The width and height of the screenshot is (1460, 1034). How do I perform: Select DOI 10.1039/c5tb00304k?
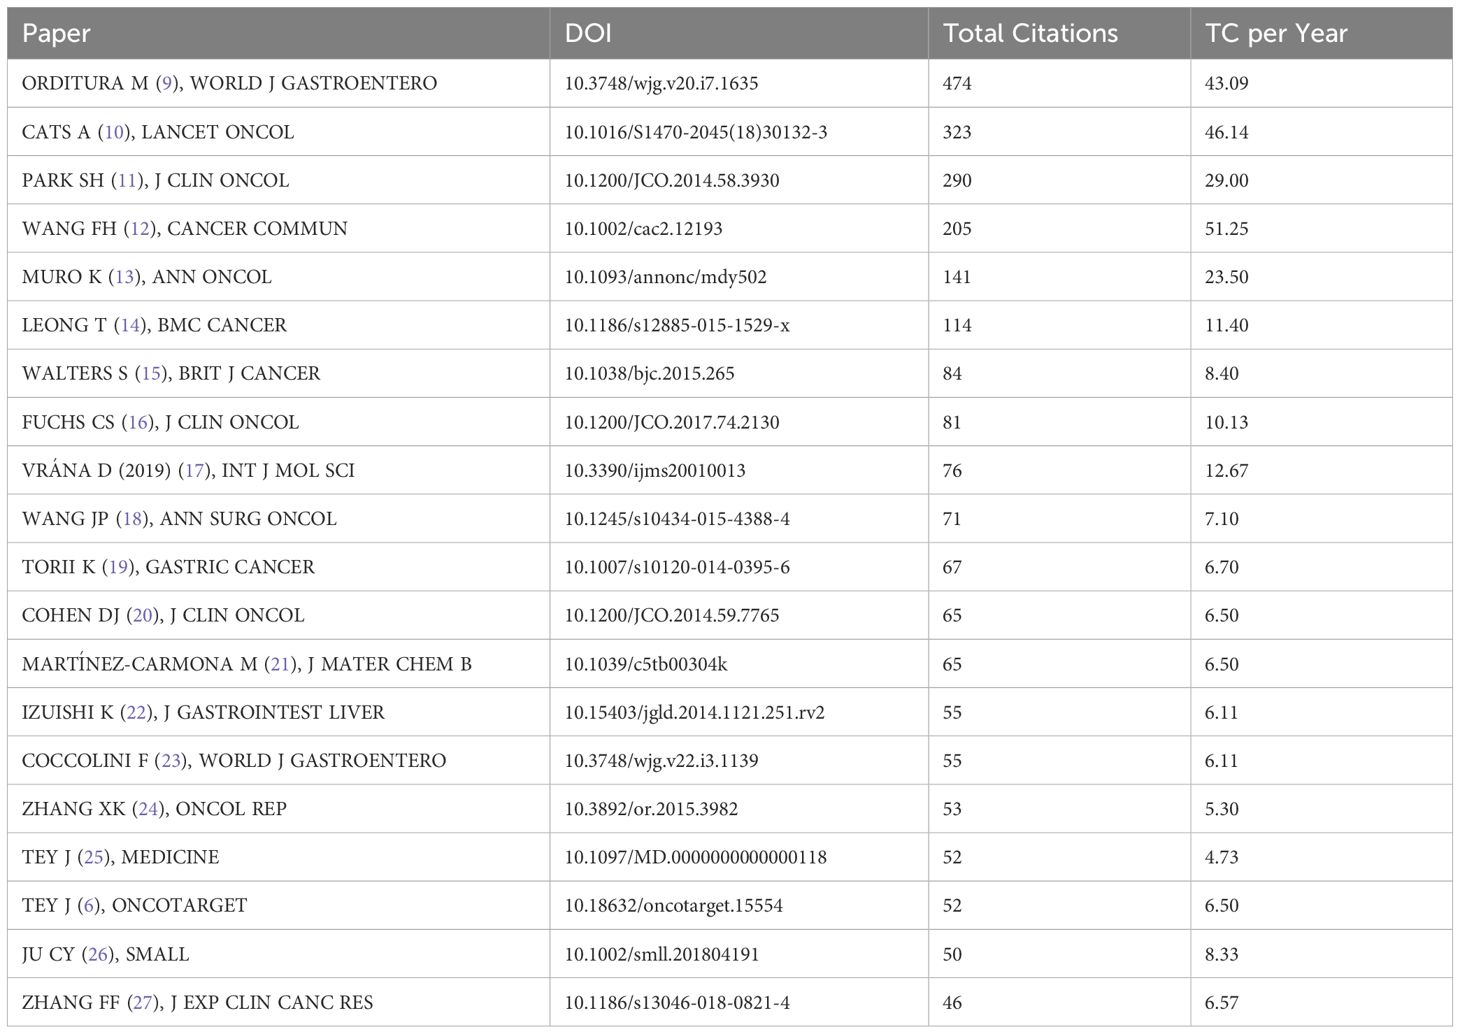pyautogui.click(x=646, y=664)
